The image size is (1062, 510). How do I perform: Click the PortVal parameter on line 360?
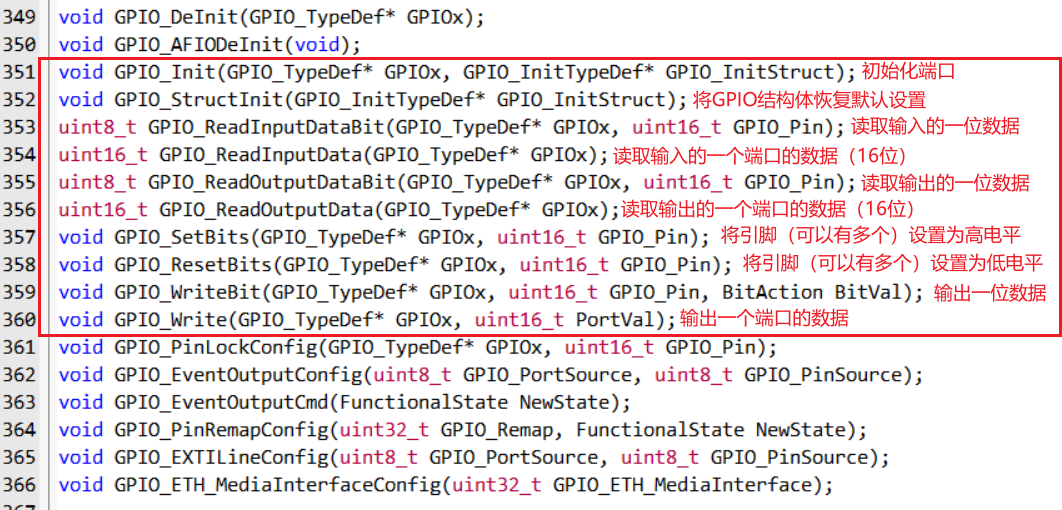(616, 320)
